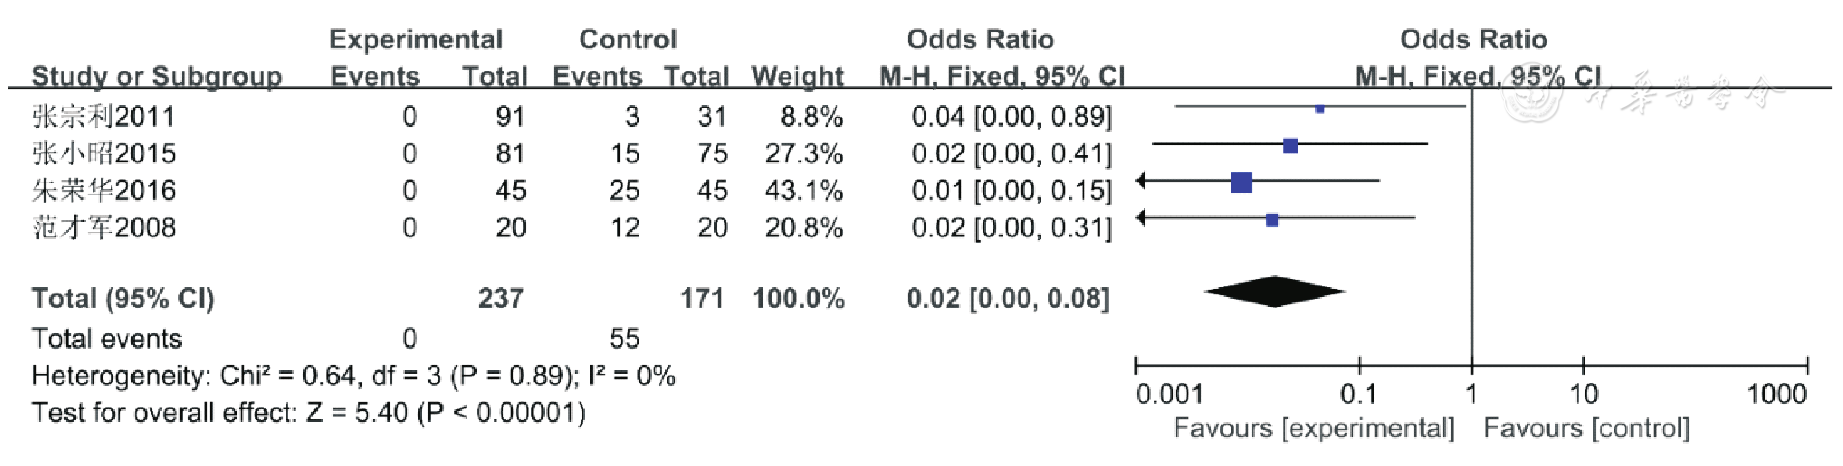Click the 'Study or Subgroup' column header
The height and width of the screenshot is (466, 1843).
(x=156, y=76)
